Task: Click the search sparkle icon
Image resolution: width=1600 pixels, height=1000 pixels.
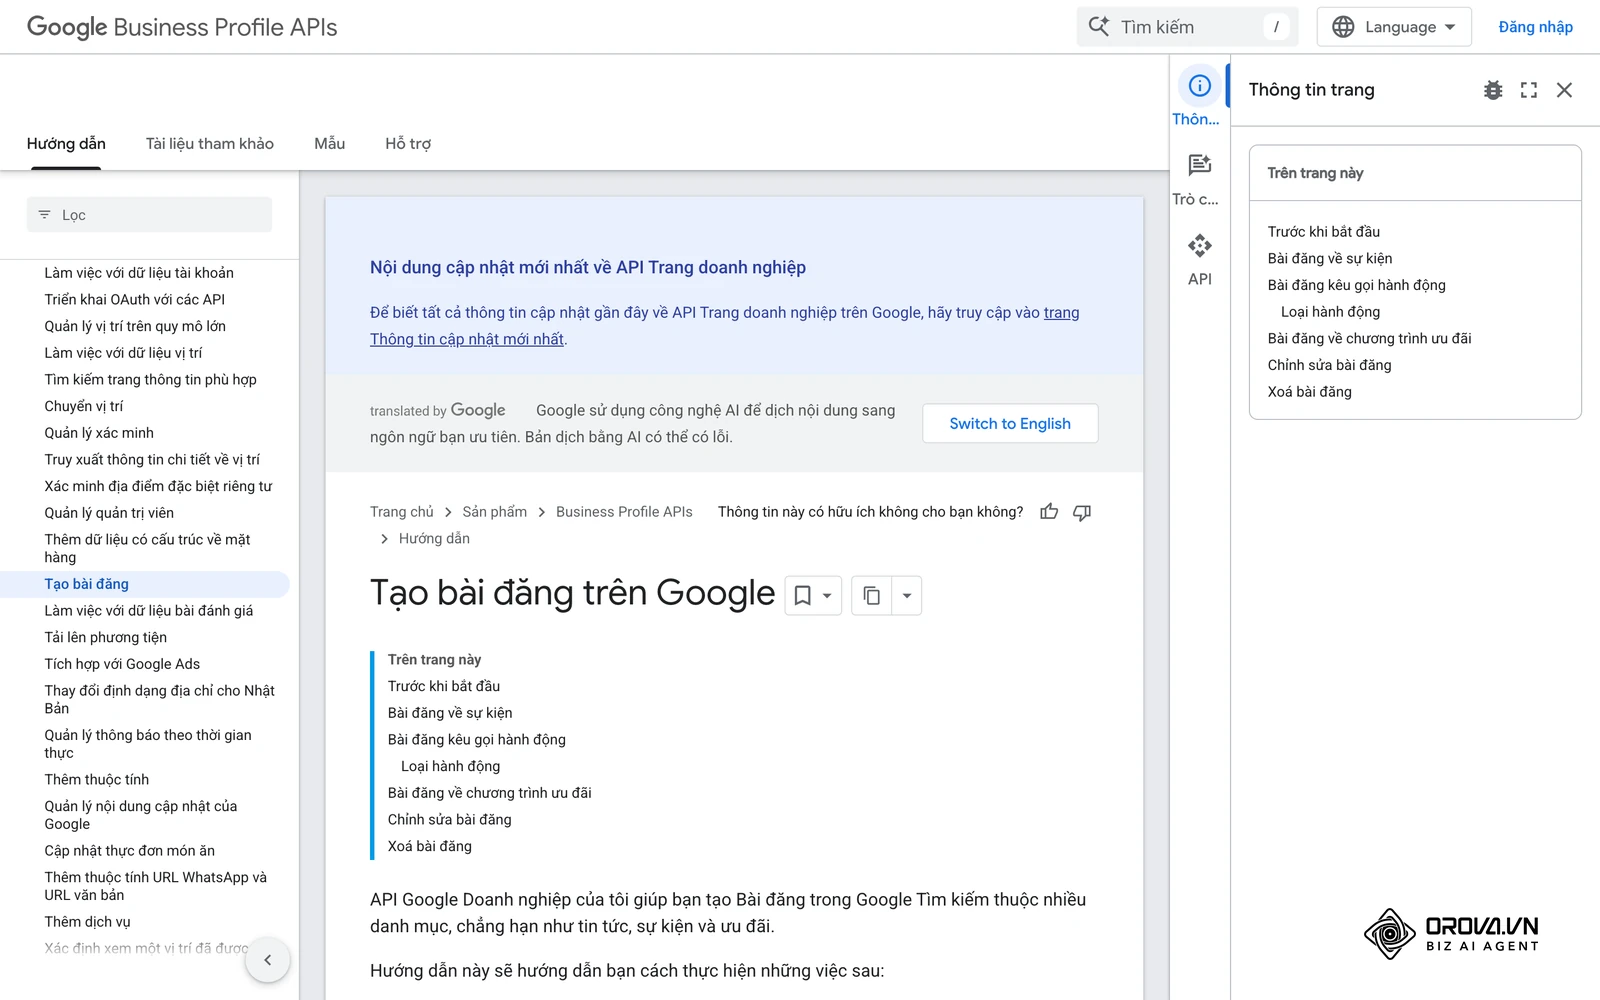Action: click(1098, 26)
